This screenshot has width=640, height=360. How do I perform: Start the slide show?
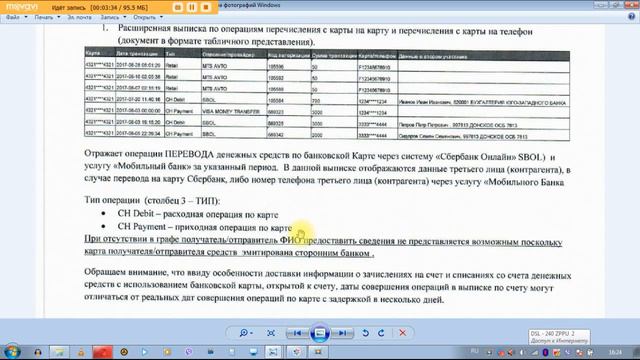click(x=320, y=333)
